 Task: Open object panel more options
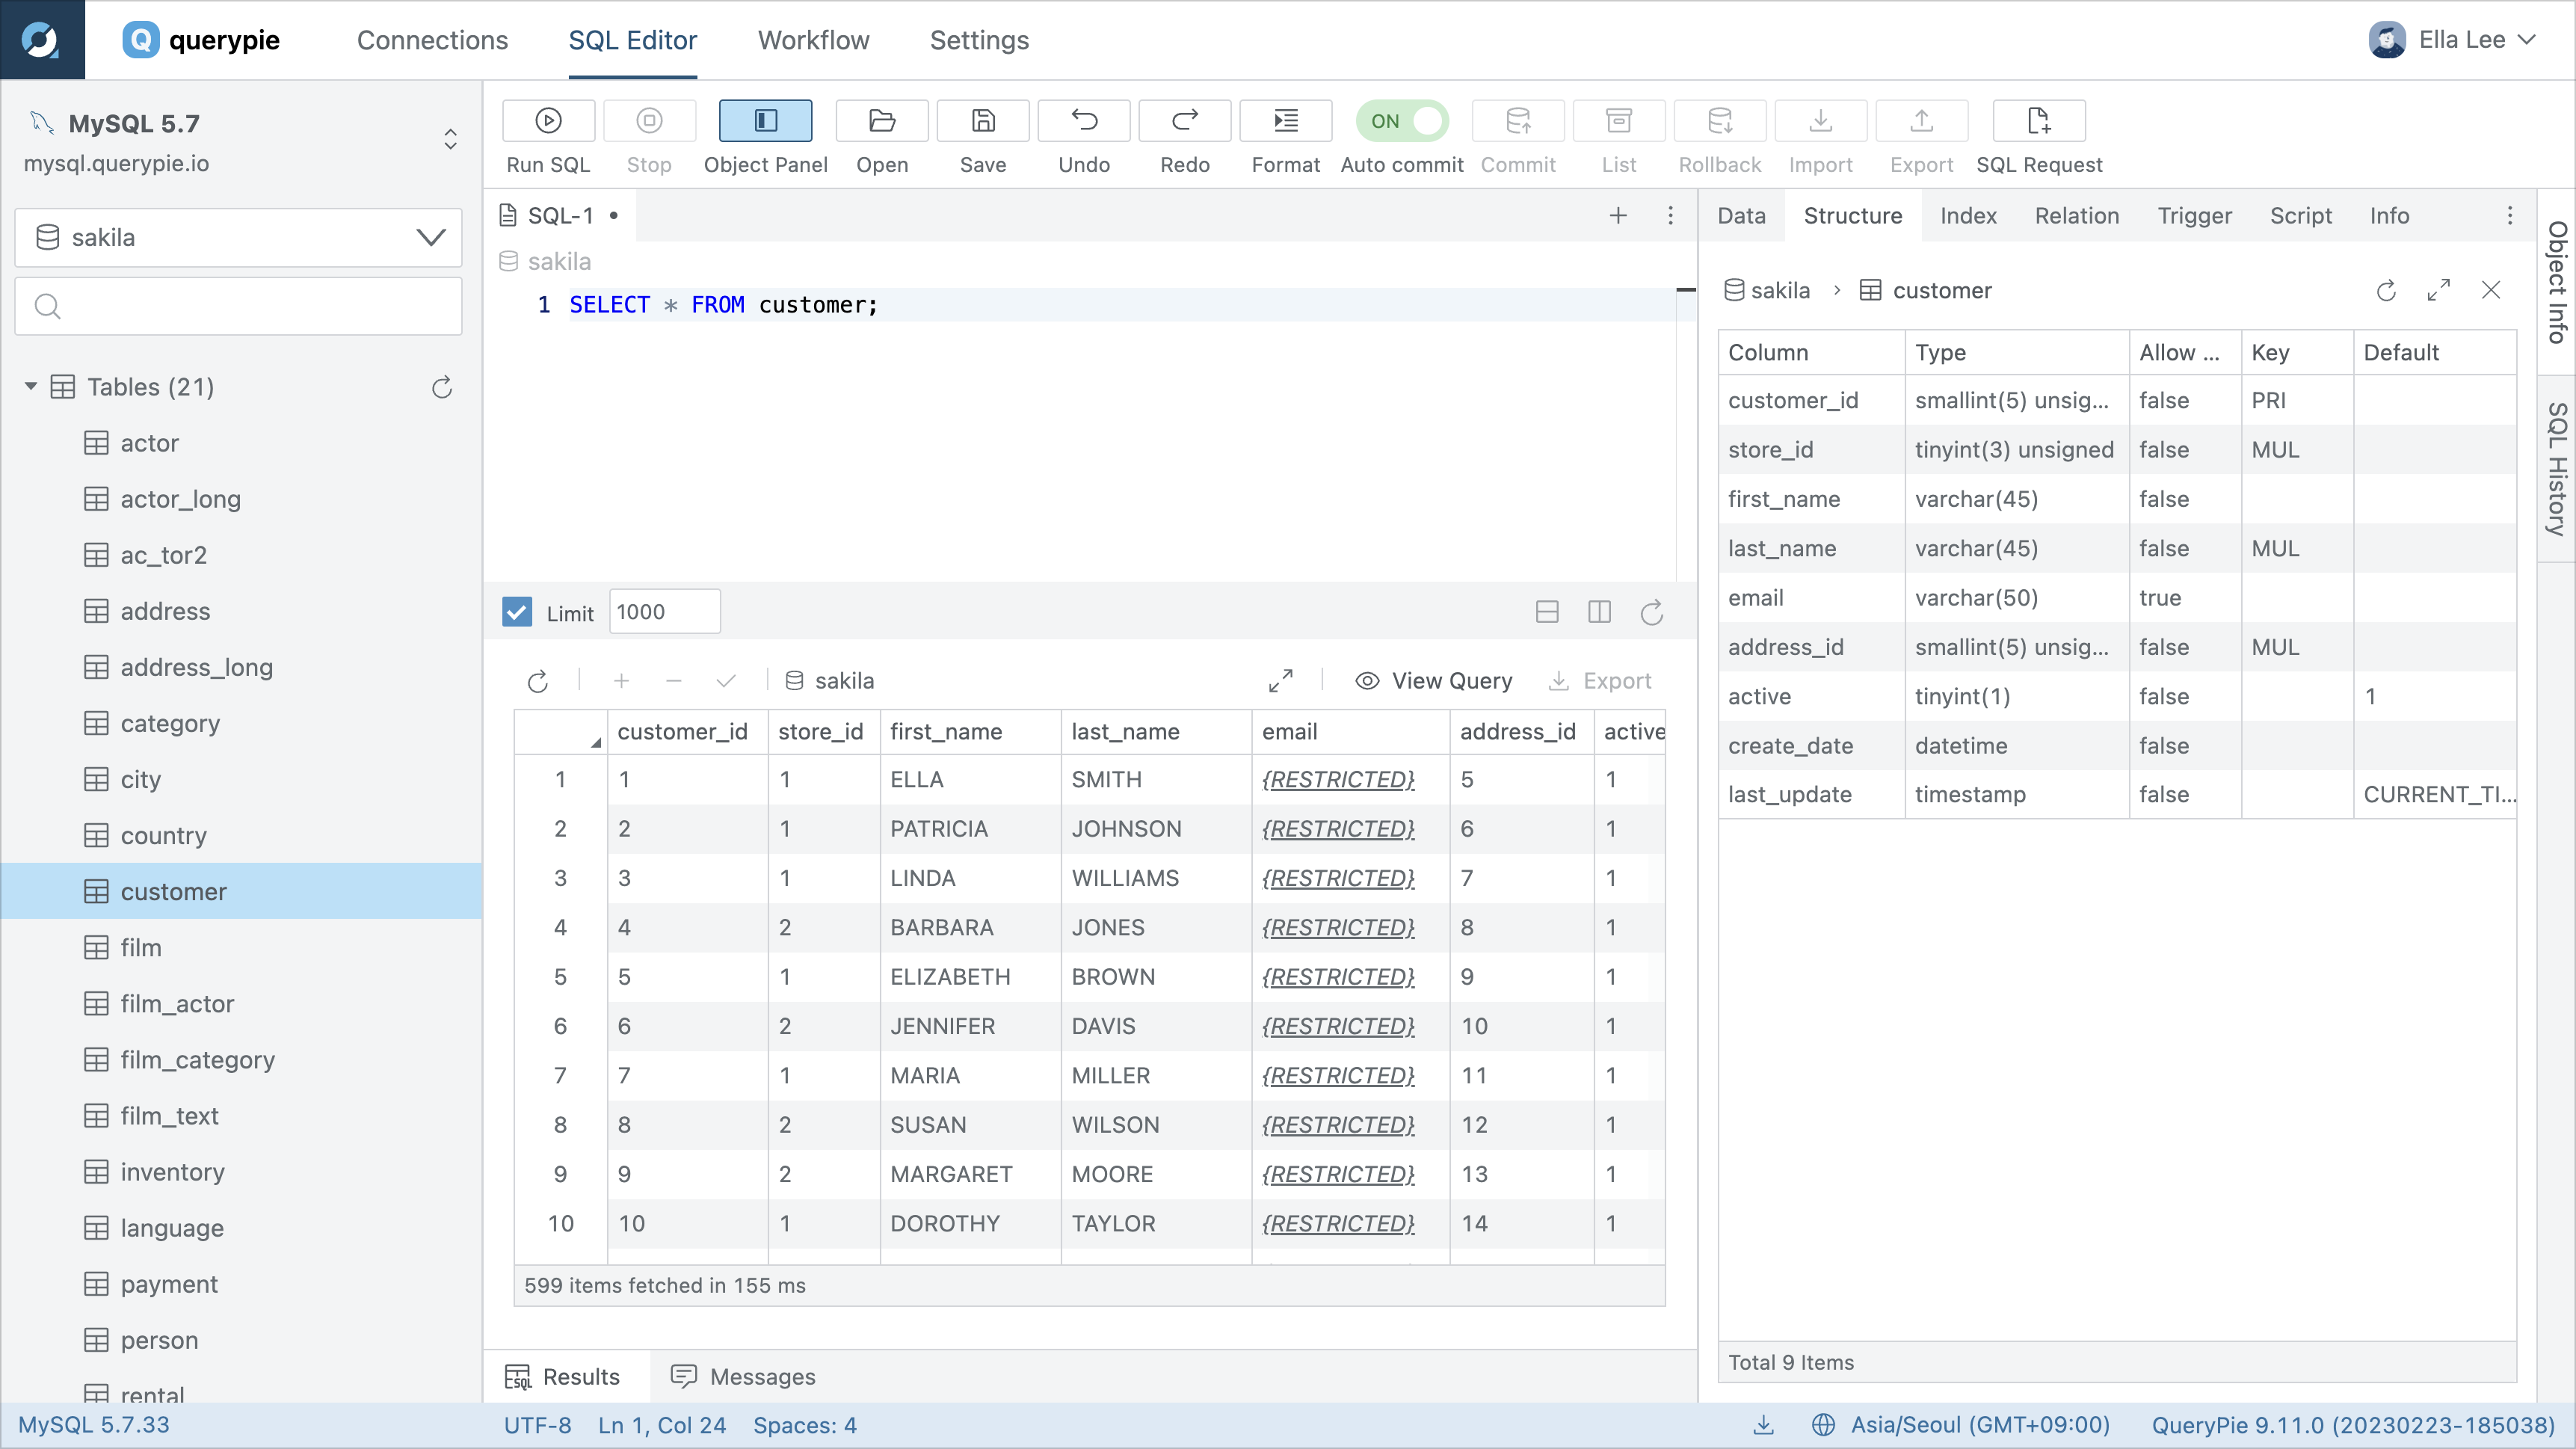tap(2510, 215)
